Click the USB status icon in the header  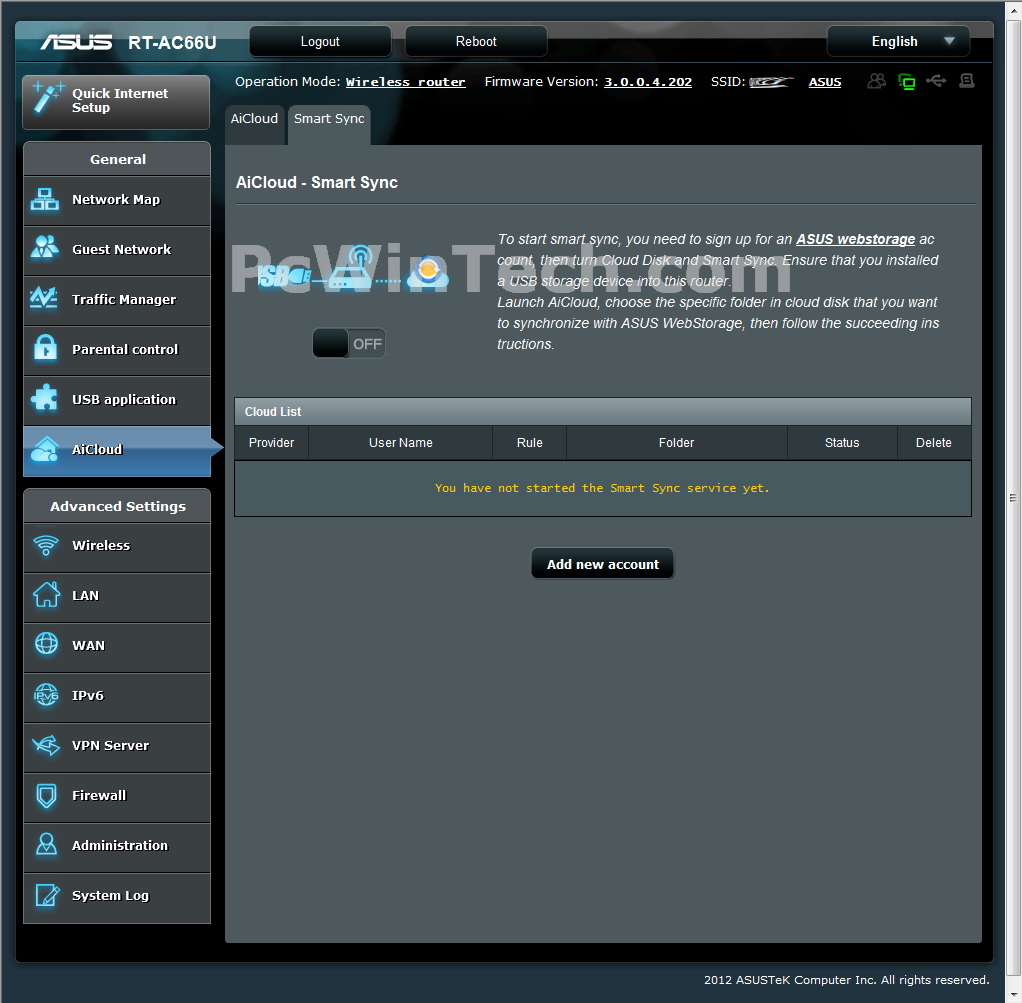click(x=937, y=81)
